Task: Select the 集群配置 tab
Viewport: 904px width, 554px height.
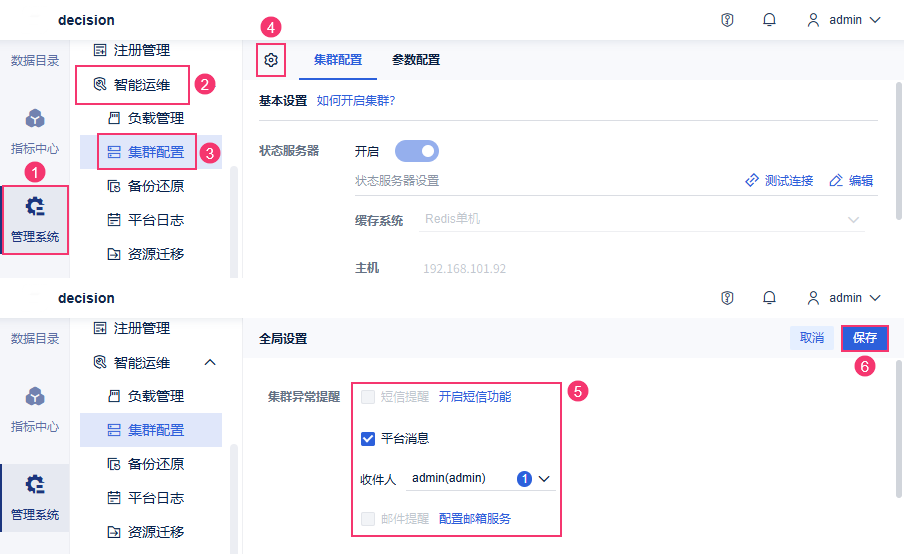Action: (338, 60)
